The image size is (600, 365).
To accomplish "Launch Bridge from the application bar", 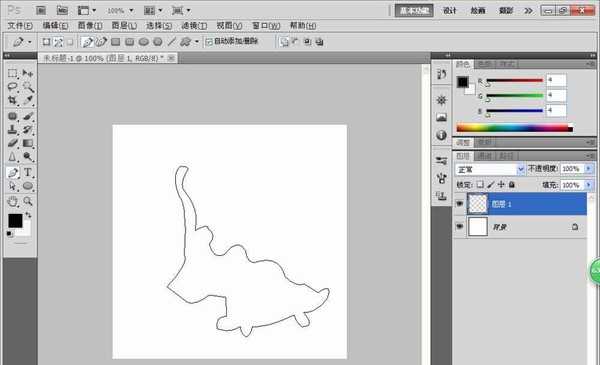I will 41,10.
